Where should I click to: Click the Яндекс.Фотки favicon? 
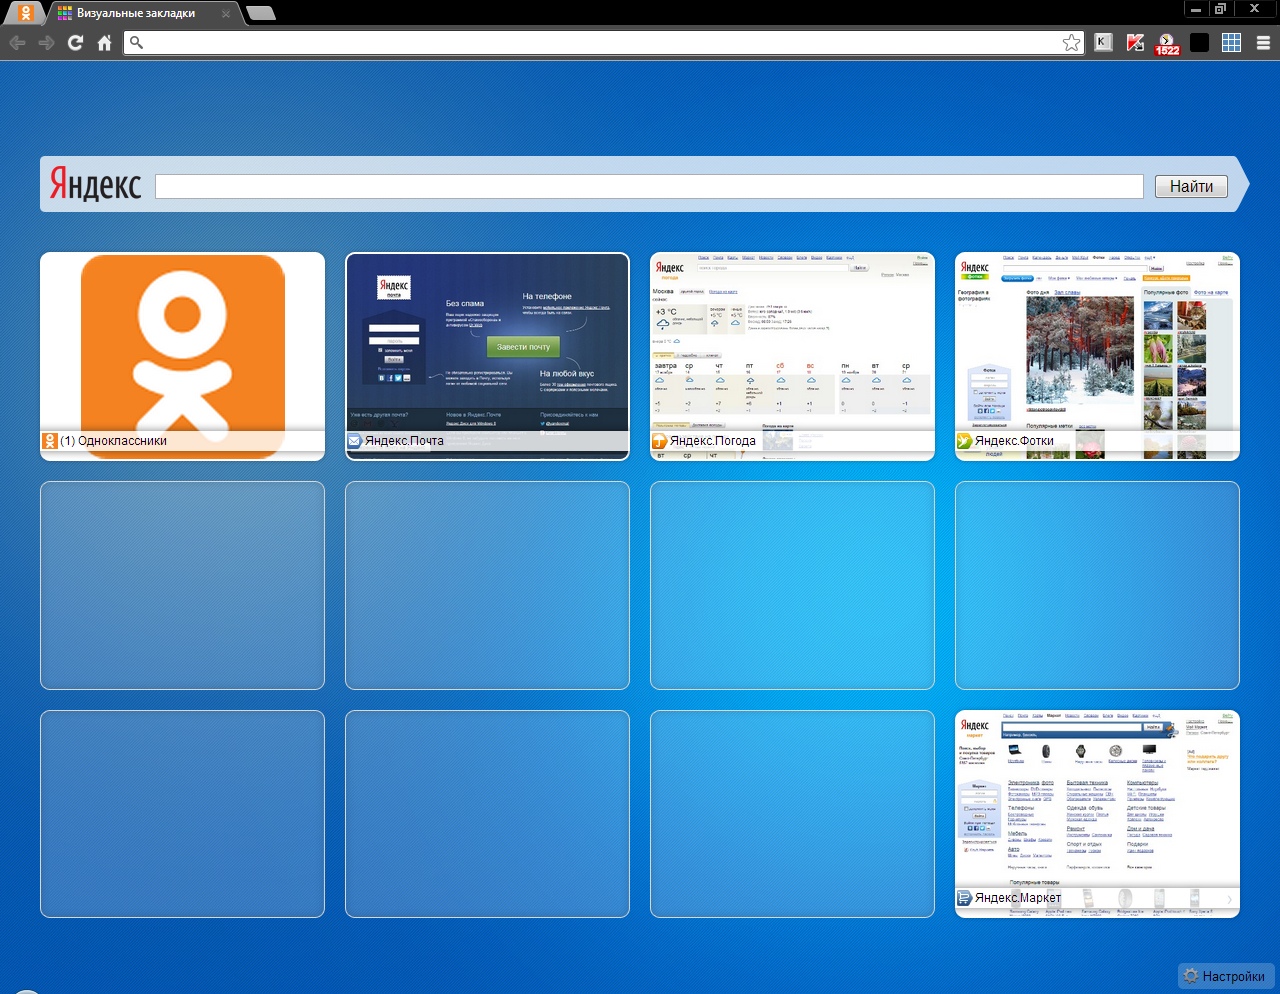click(964, 441)
